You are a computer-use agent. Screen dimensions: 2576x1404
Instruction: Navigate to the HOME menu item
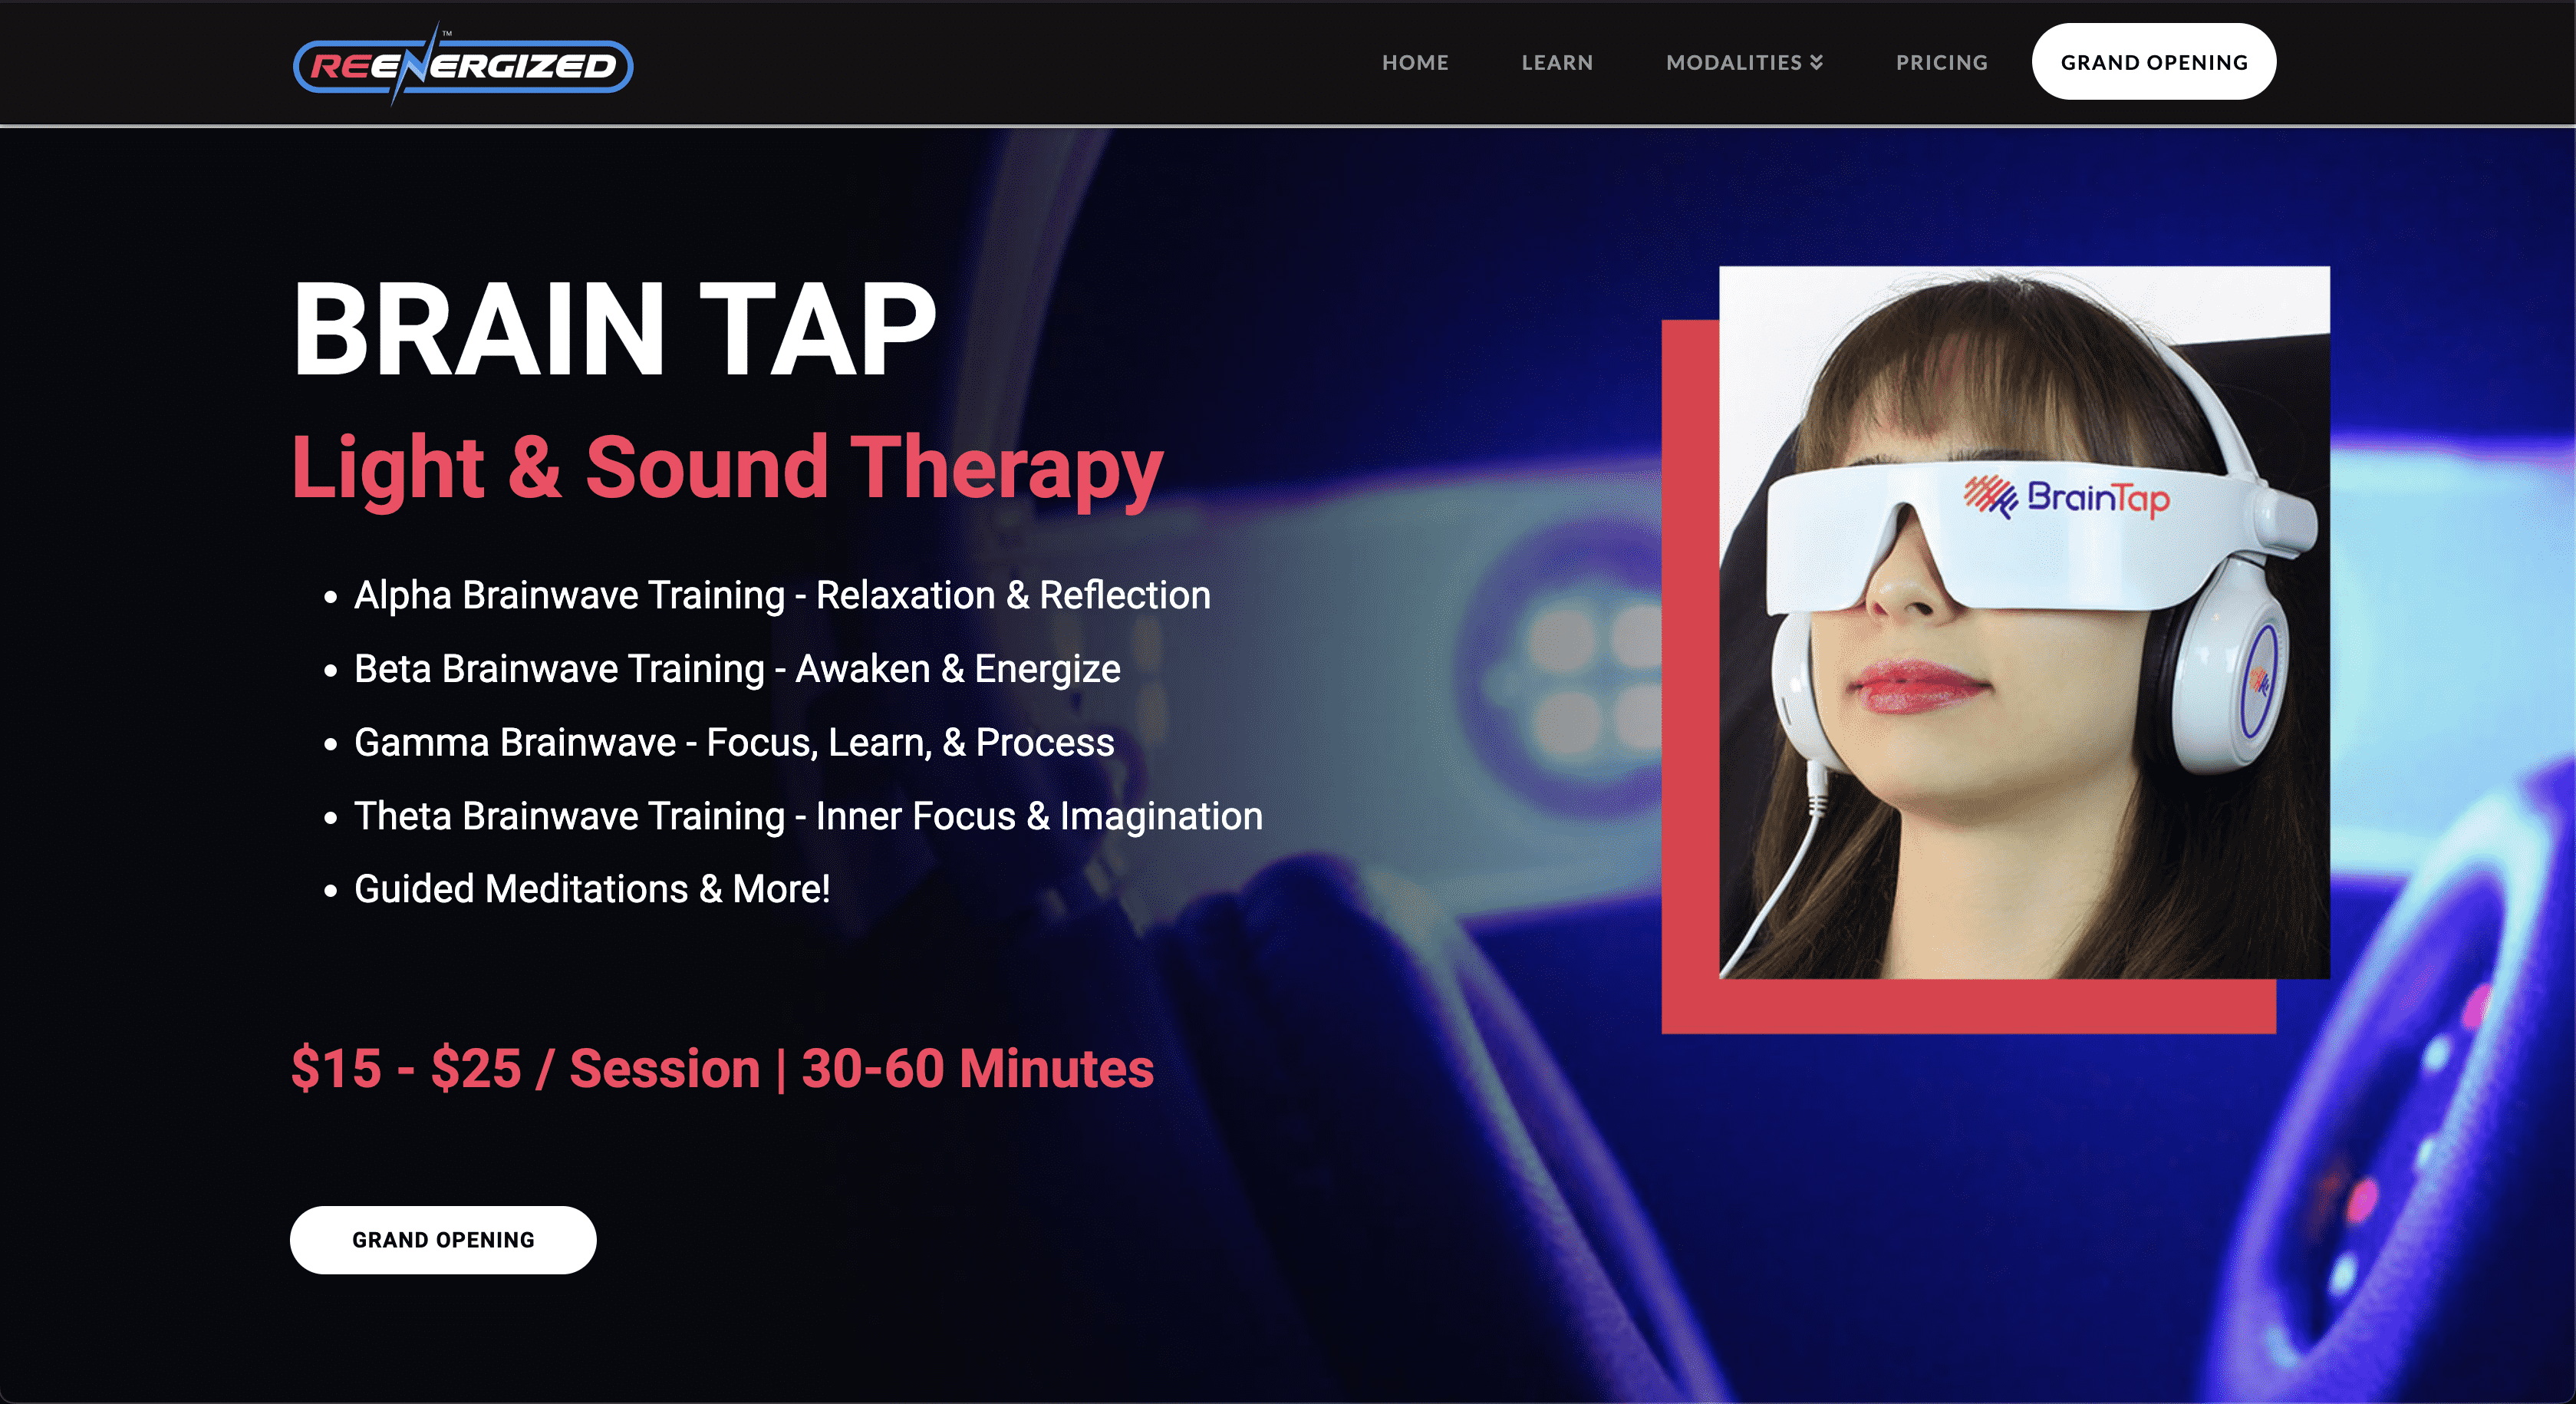(1415, 62)
